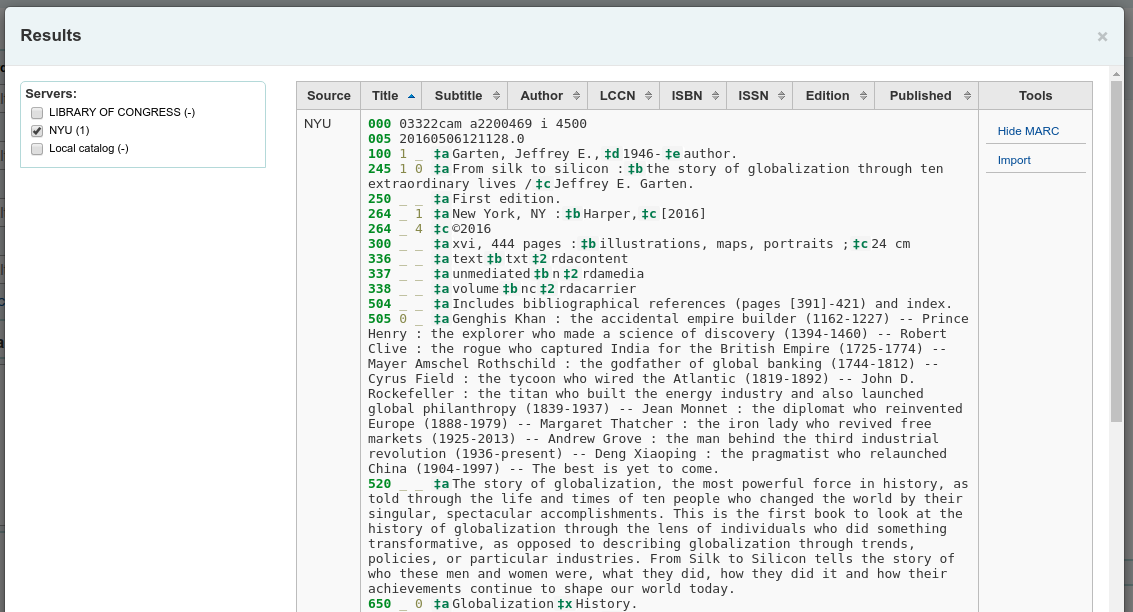This screenshot has height=612, width=1133.
Task: Sort results by the Published header
Action: 920,96
